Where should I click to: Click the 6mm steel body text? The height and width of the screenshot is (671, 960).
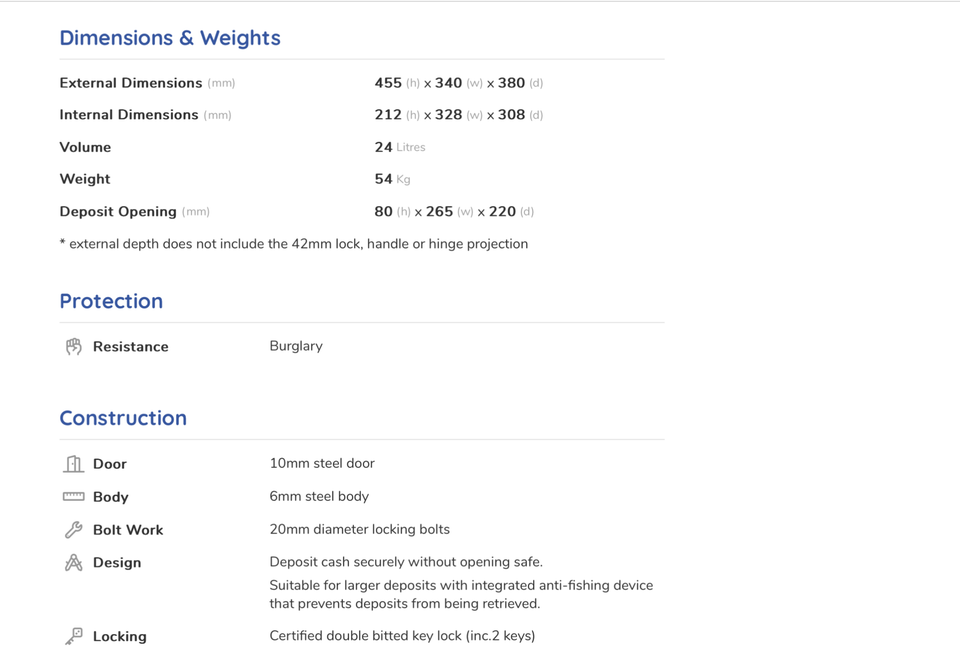click(x=319, y=496)
